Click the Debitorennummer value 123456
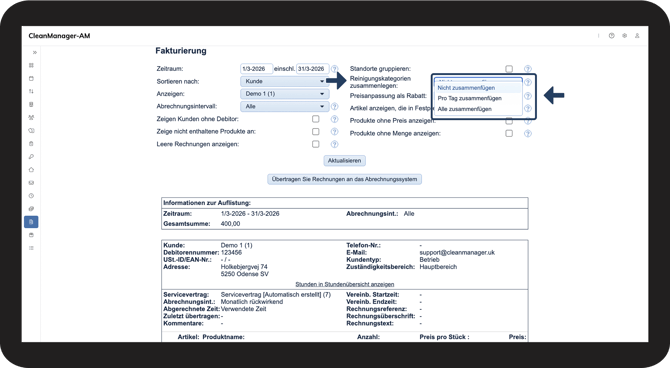The width and height of the screenshot is (670, 368). (x=231, y=253)
